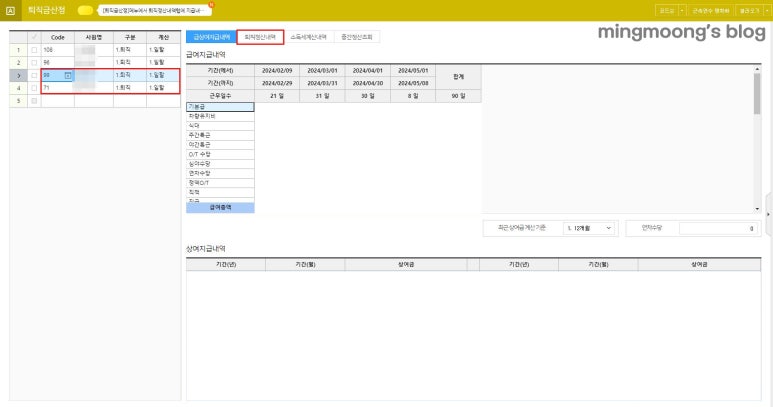Select the 정액O/T pay item row
The width and height of the screenshot is (773, 407).
(x=220, y=183)
